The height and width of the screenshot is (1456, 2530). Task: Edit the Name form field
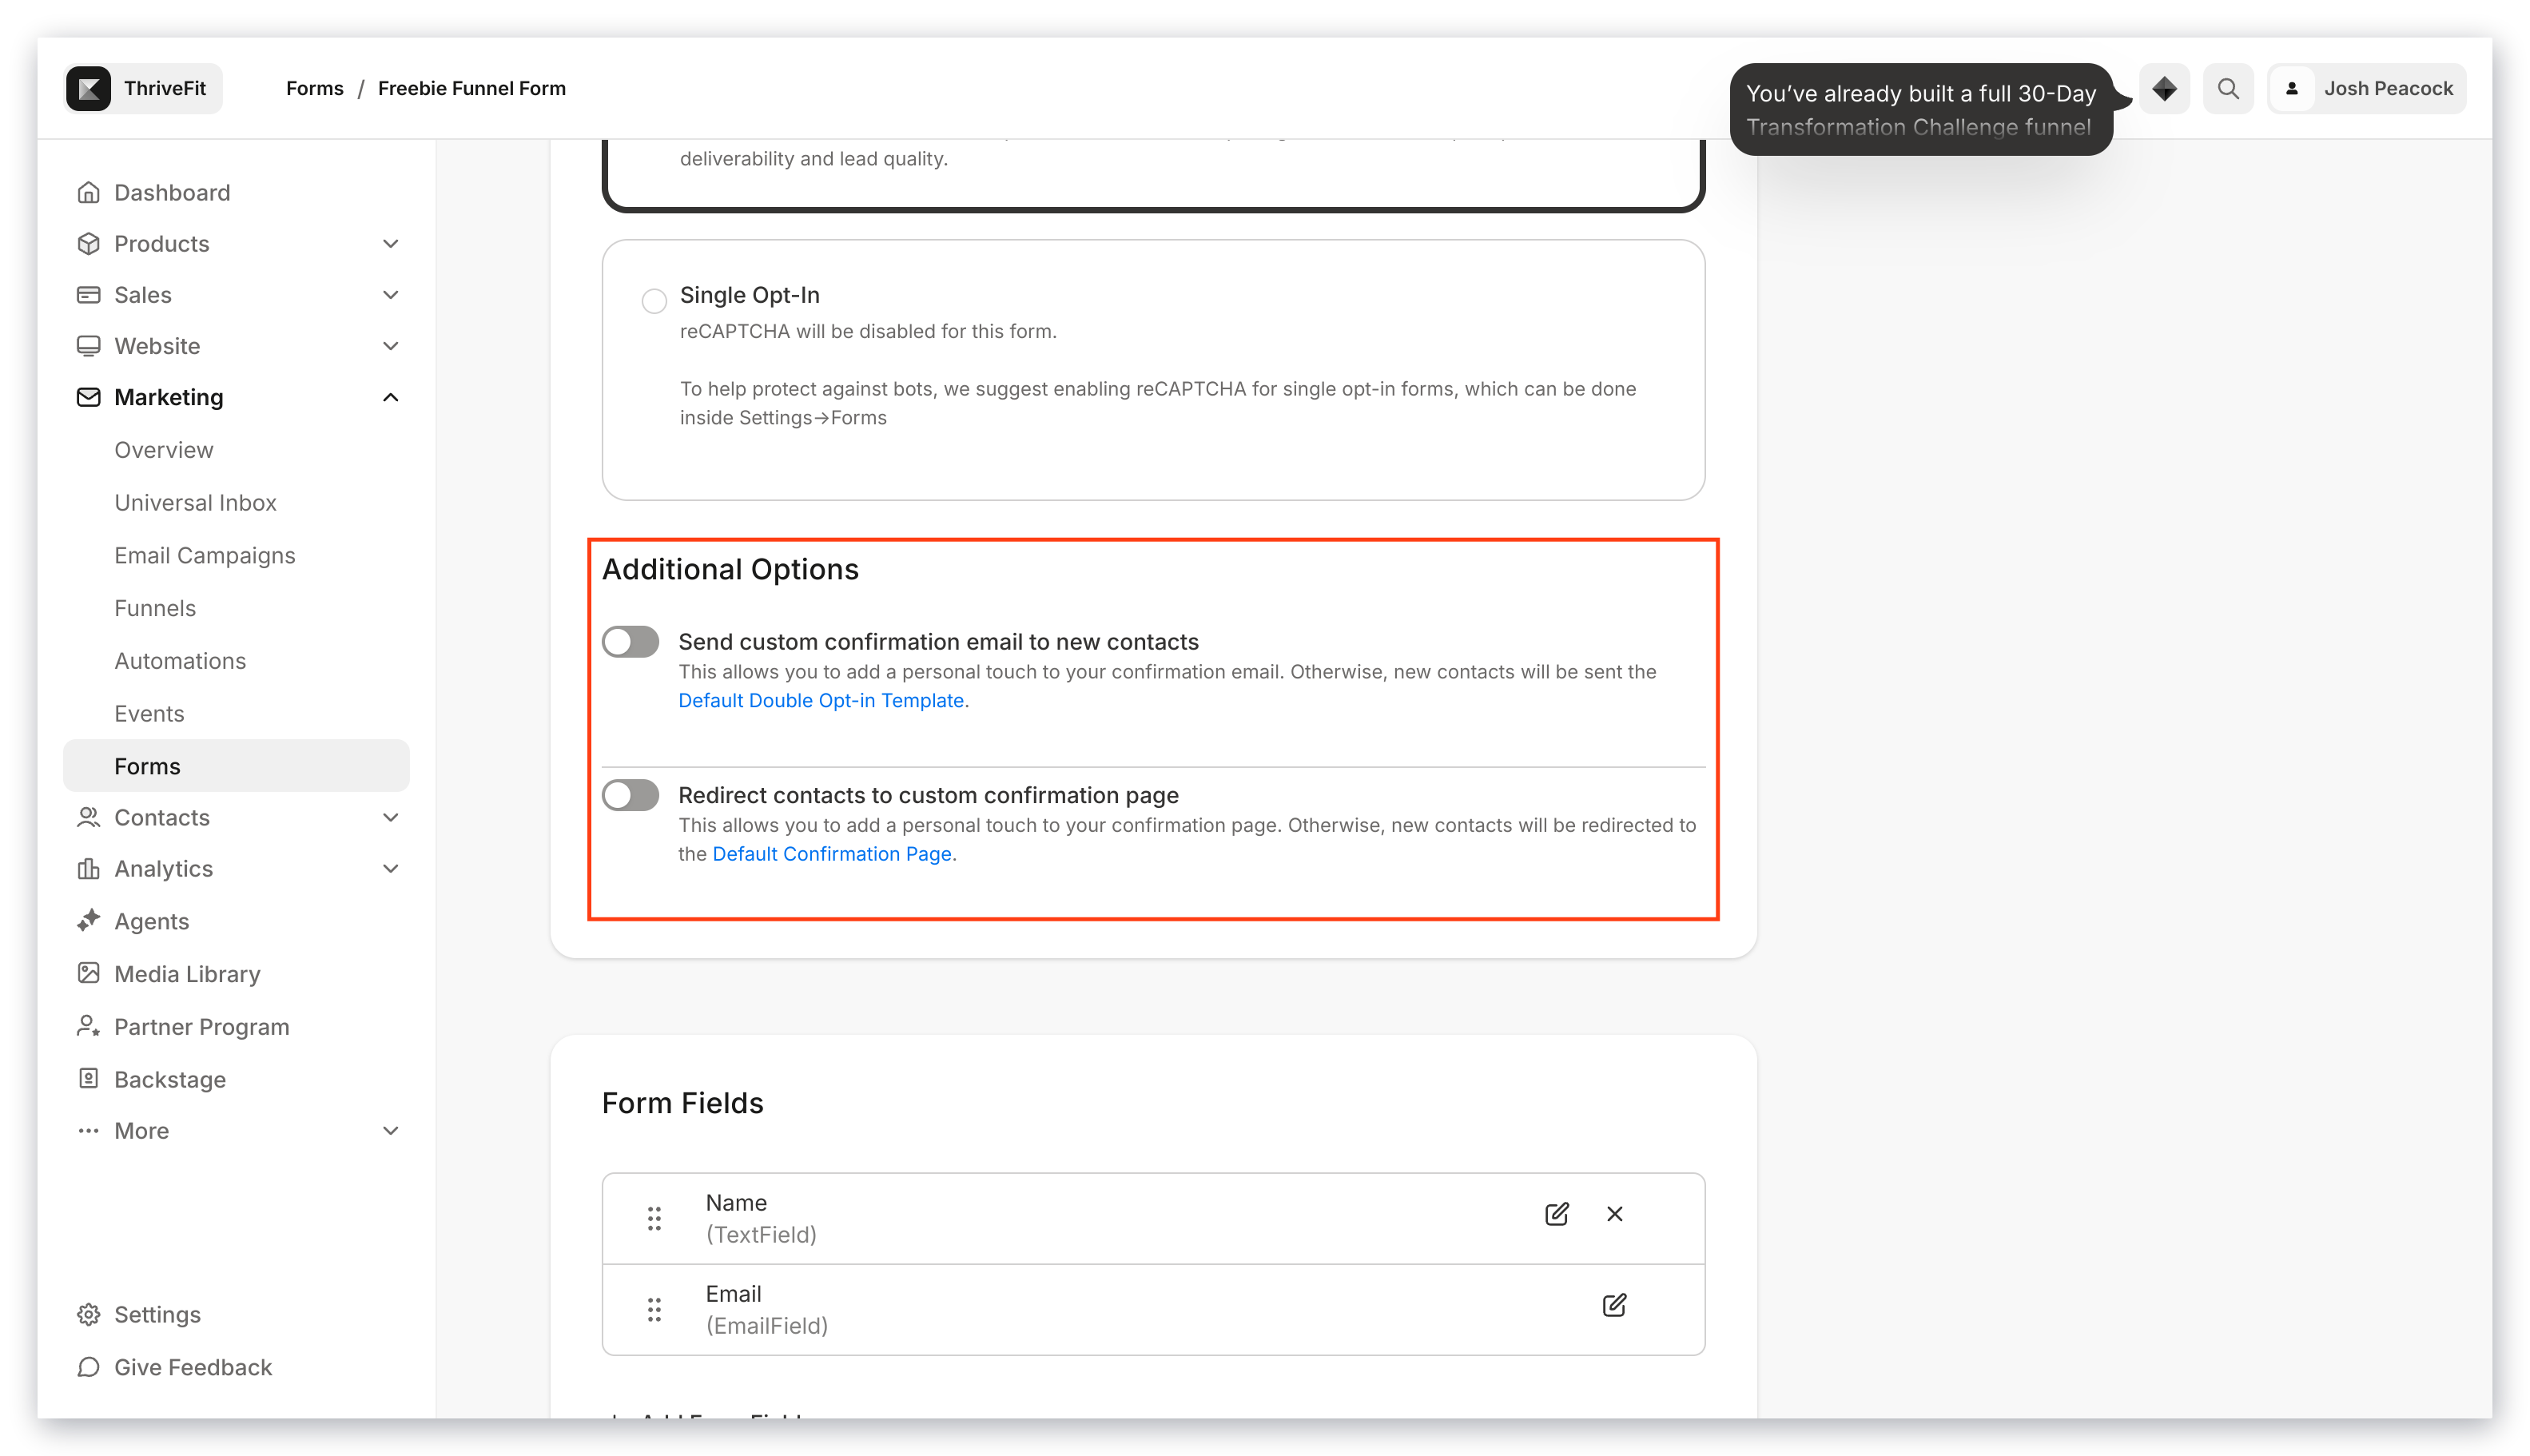(1556, 1214)
